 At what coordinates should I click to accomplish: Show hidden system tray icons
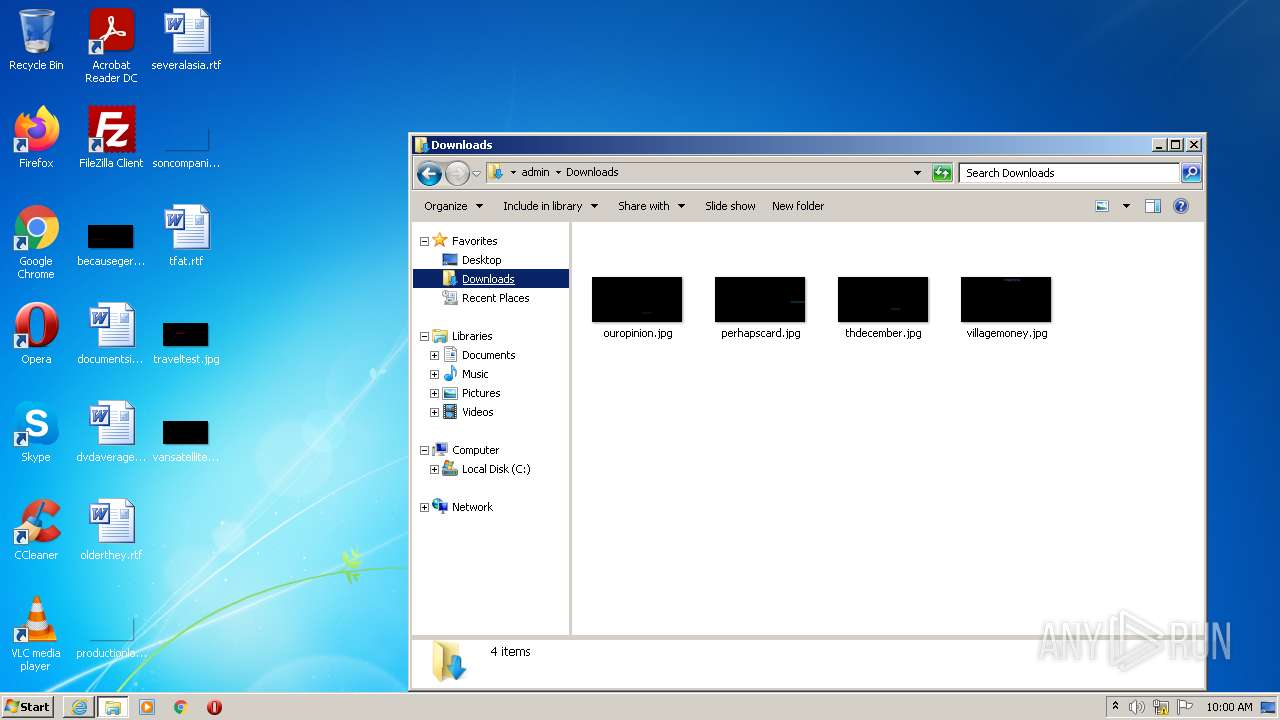tap(1115, 707)
